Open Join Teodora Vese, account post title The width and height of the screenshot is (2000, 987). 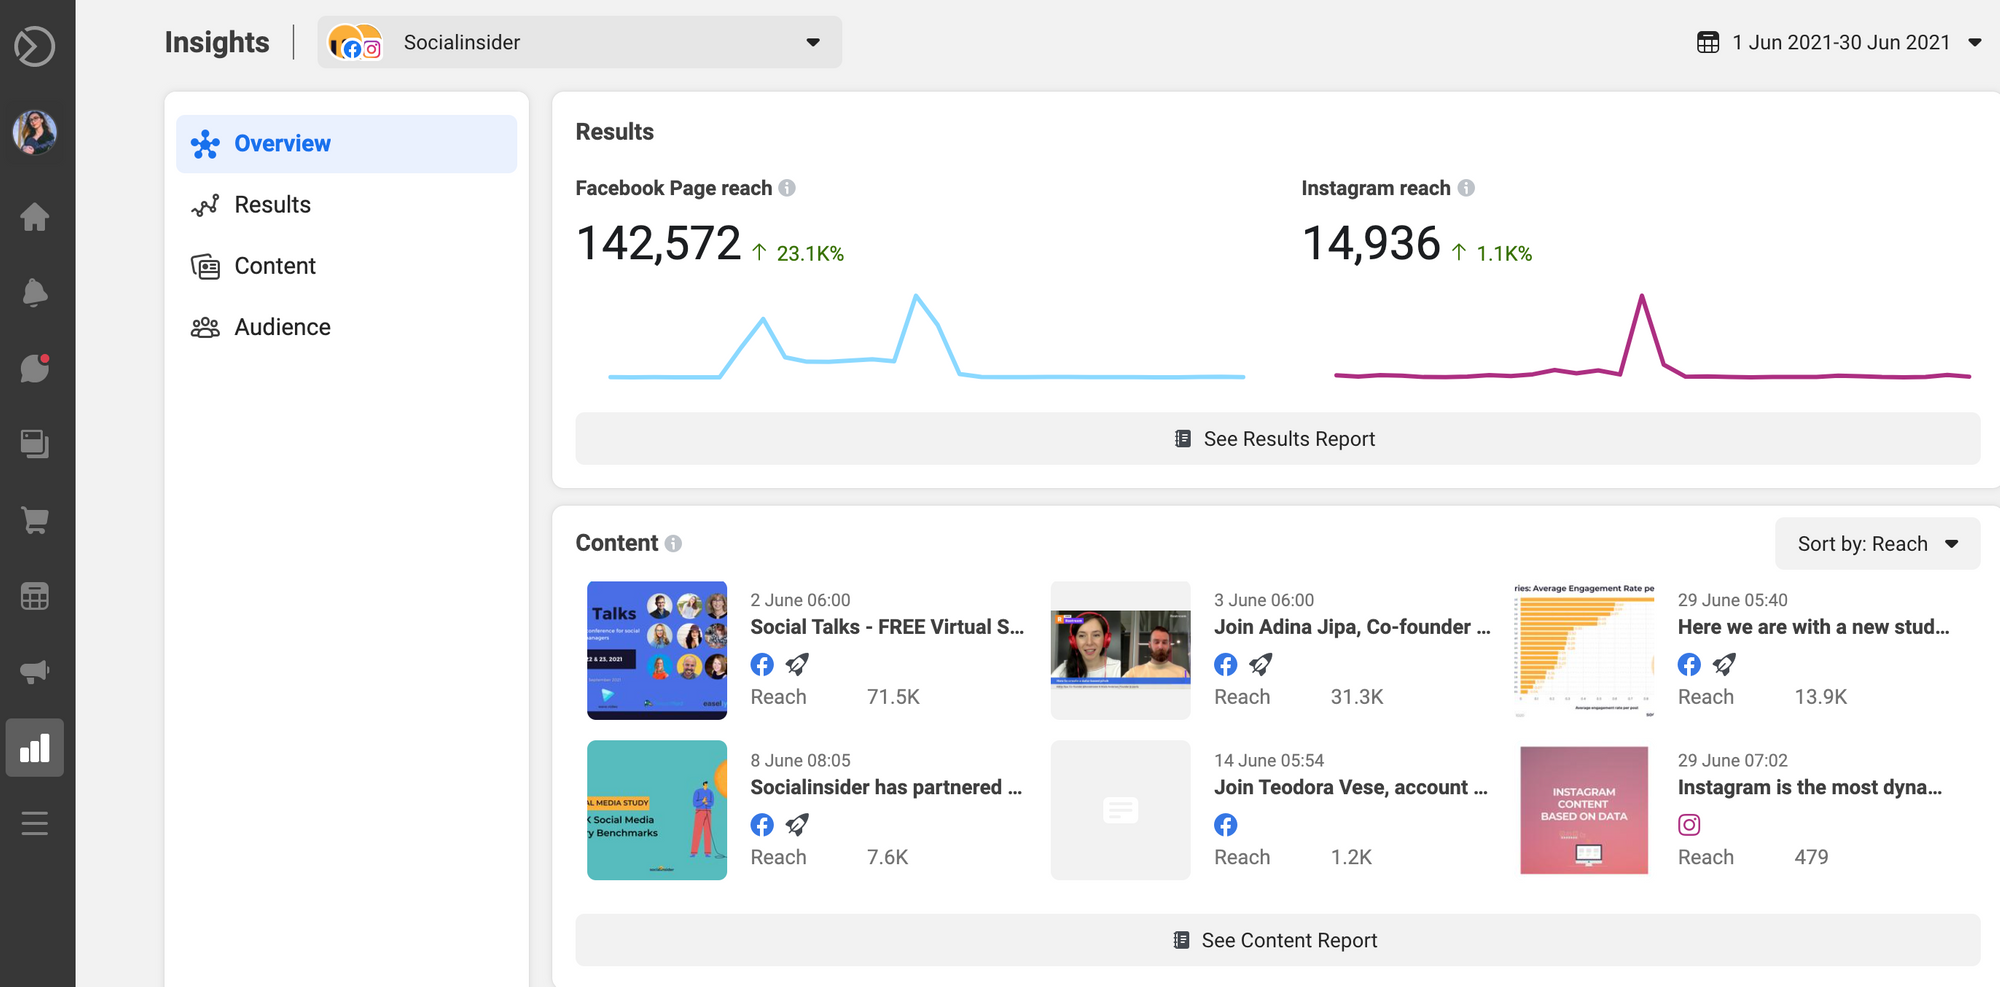pos(1351,787)
